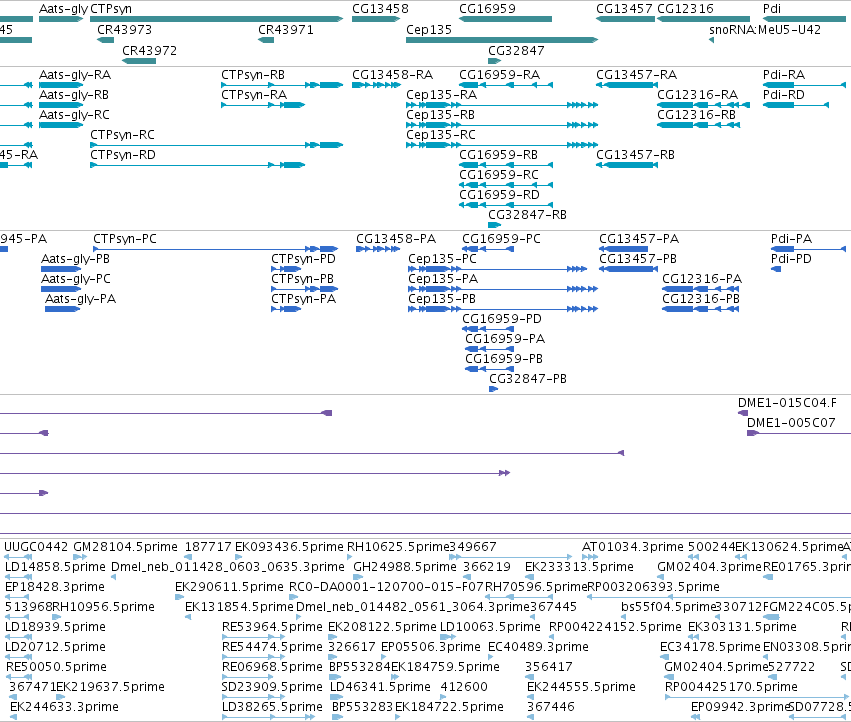The width and height of the screenshot is (851, 722).
Task: Select the CG16959 gene label
Action: (x=487, y=9)
